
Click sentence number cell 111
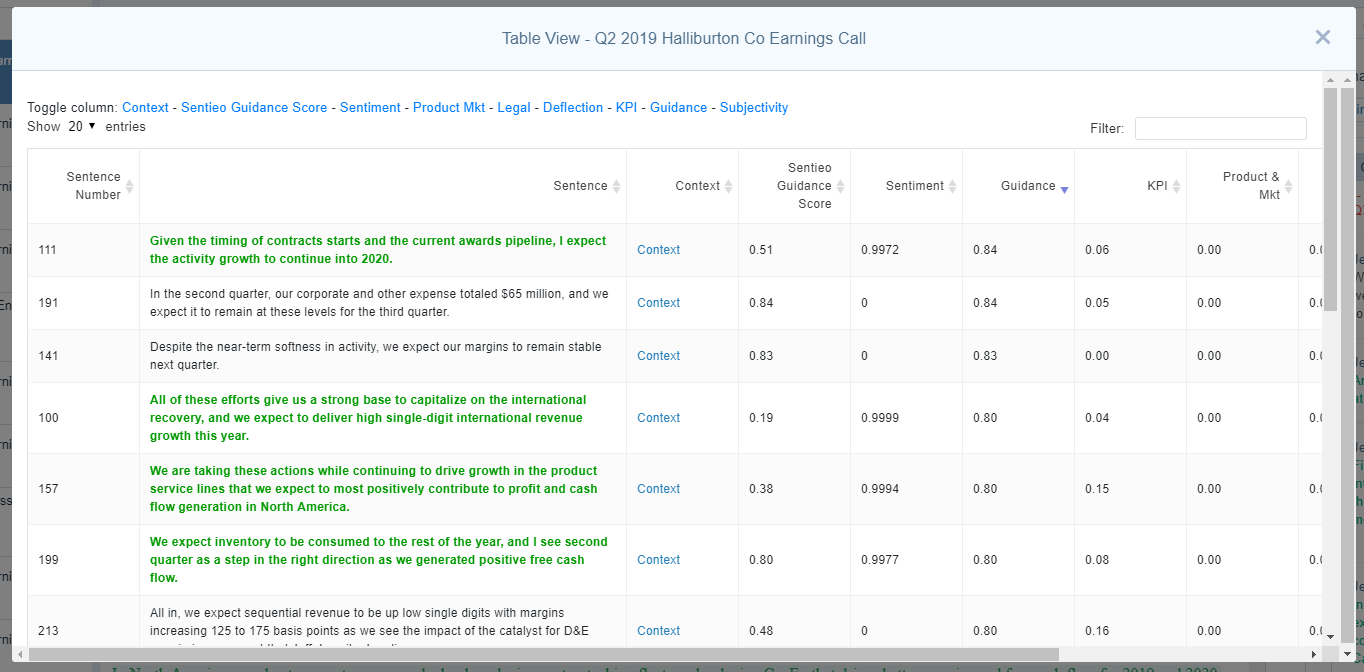(83, 250)
